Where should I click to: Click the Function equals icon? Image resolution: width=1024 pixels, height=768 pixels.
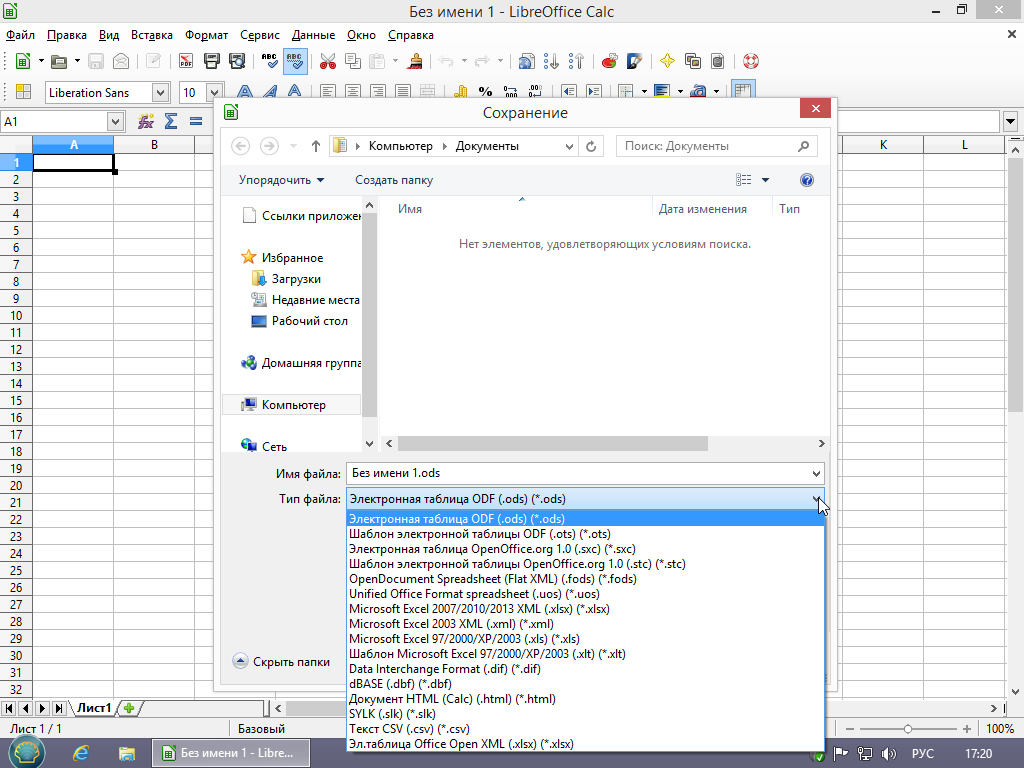click(x=196, y=121)
